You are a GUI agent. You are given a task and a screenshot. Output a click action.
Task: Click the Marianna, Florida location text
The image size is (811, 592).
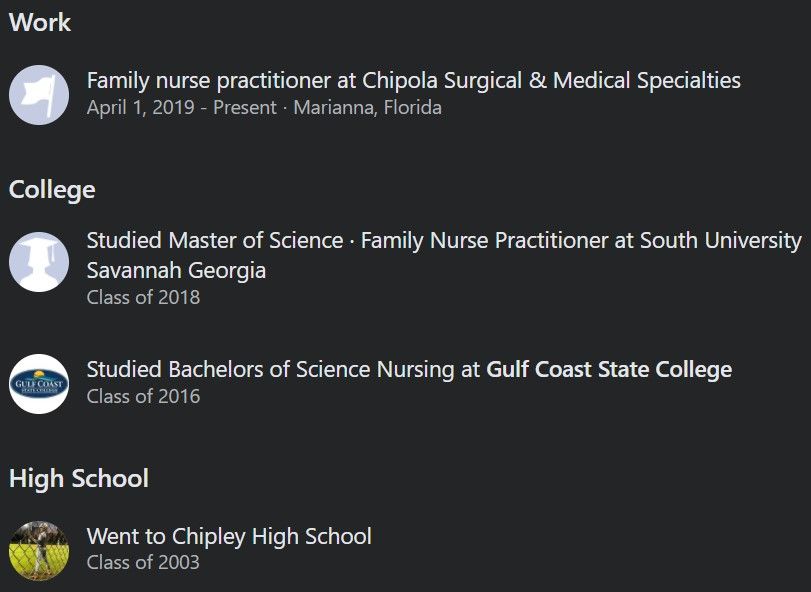(x=368, y=108)
